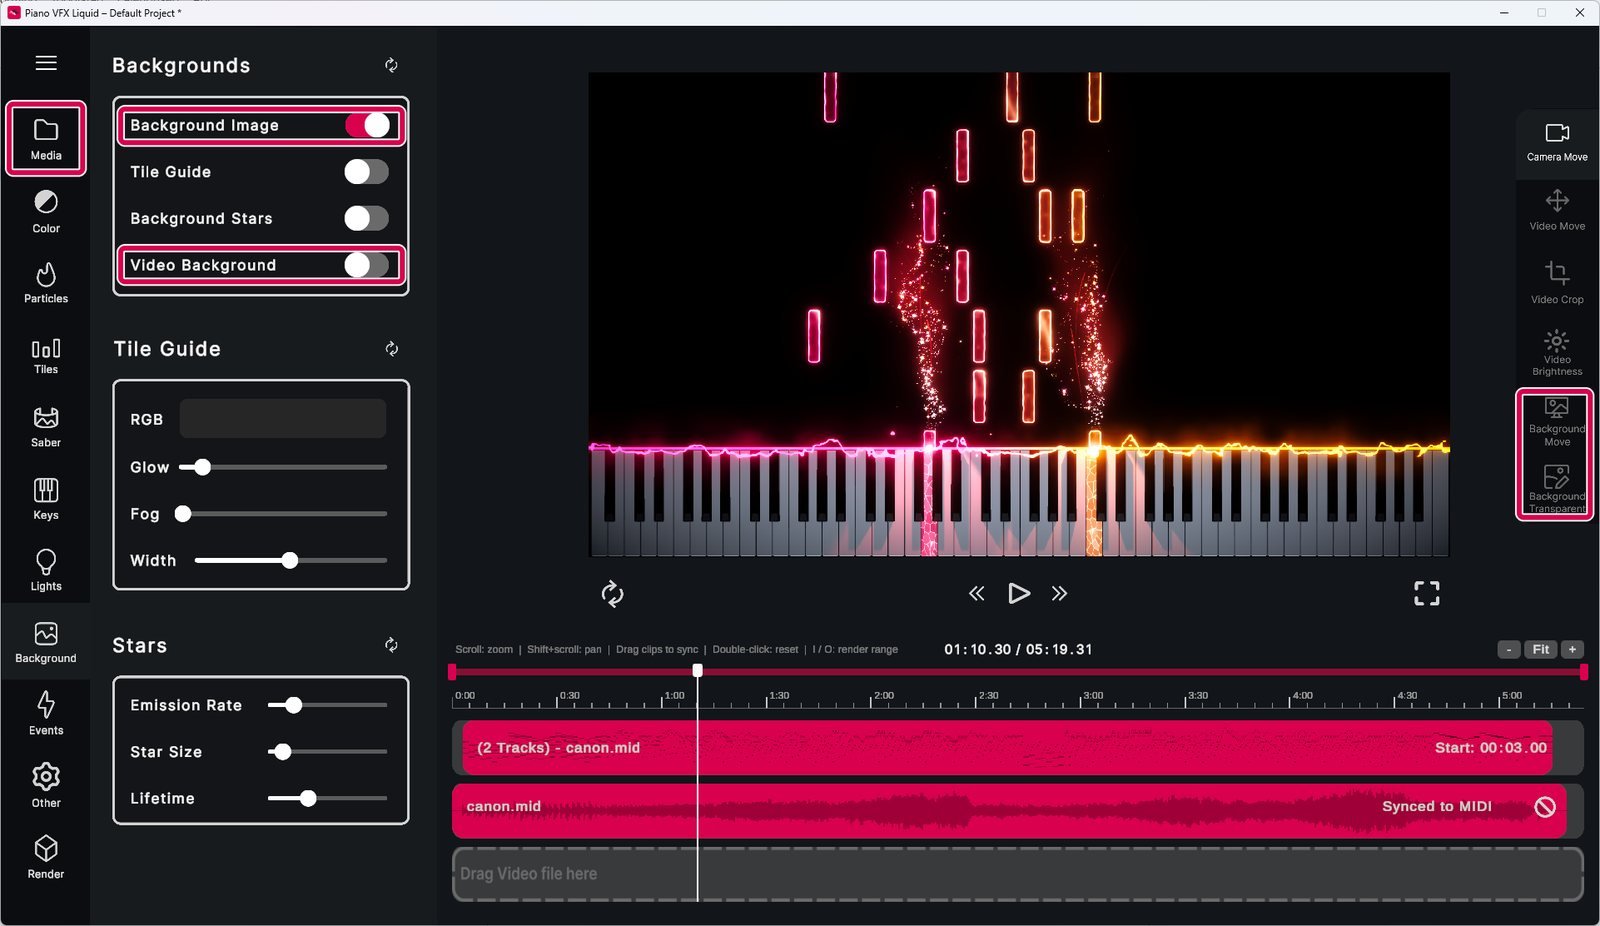The width and height of the screenshot is (1600, 926).
Task: Open the Color section
Action: tap(46, 212)
